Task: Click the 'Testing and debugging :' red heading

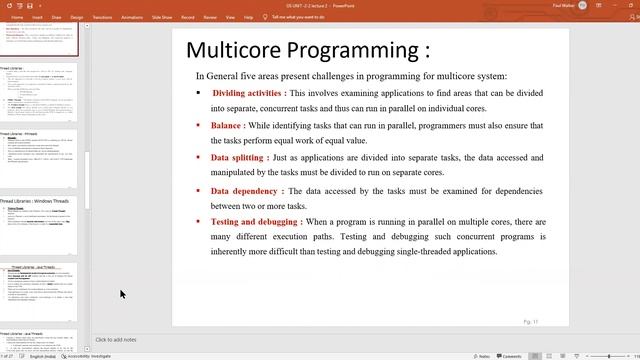Action: point(257,222)
